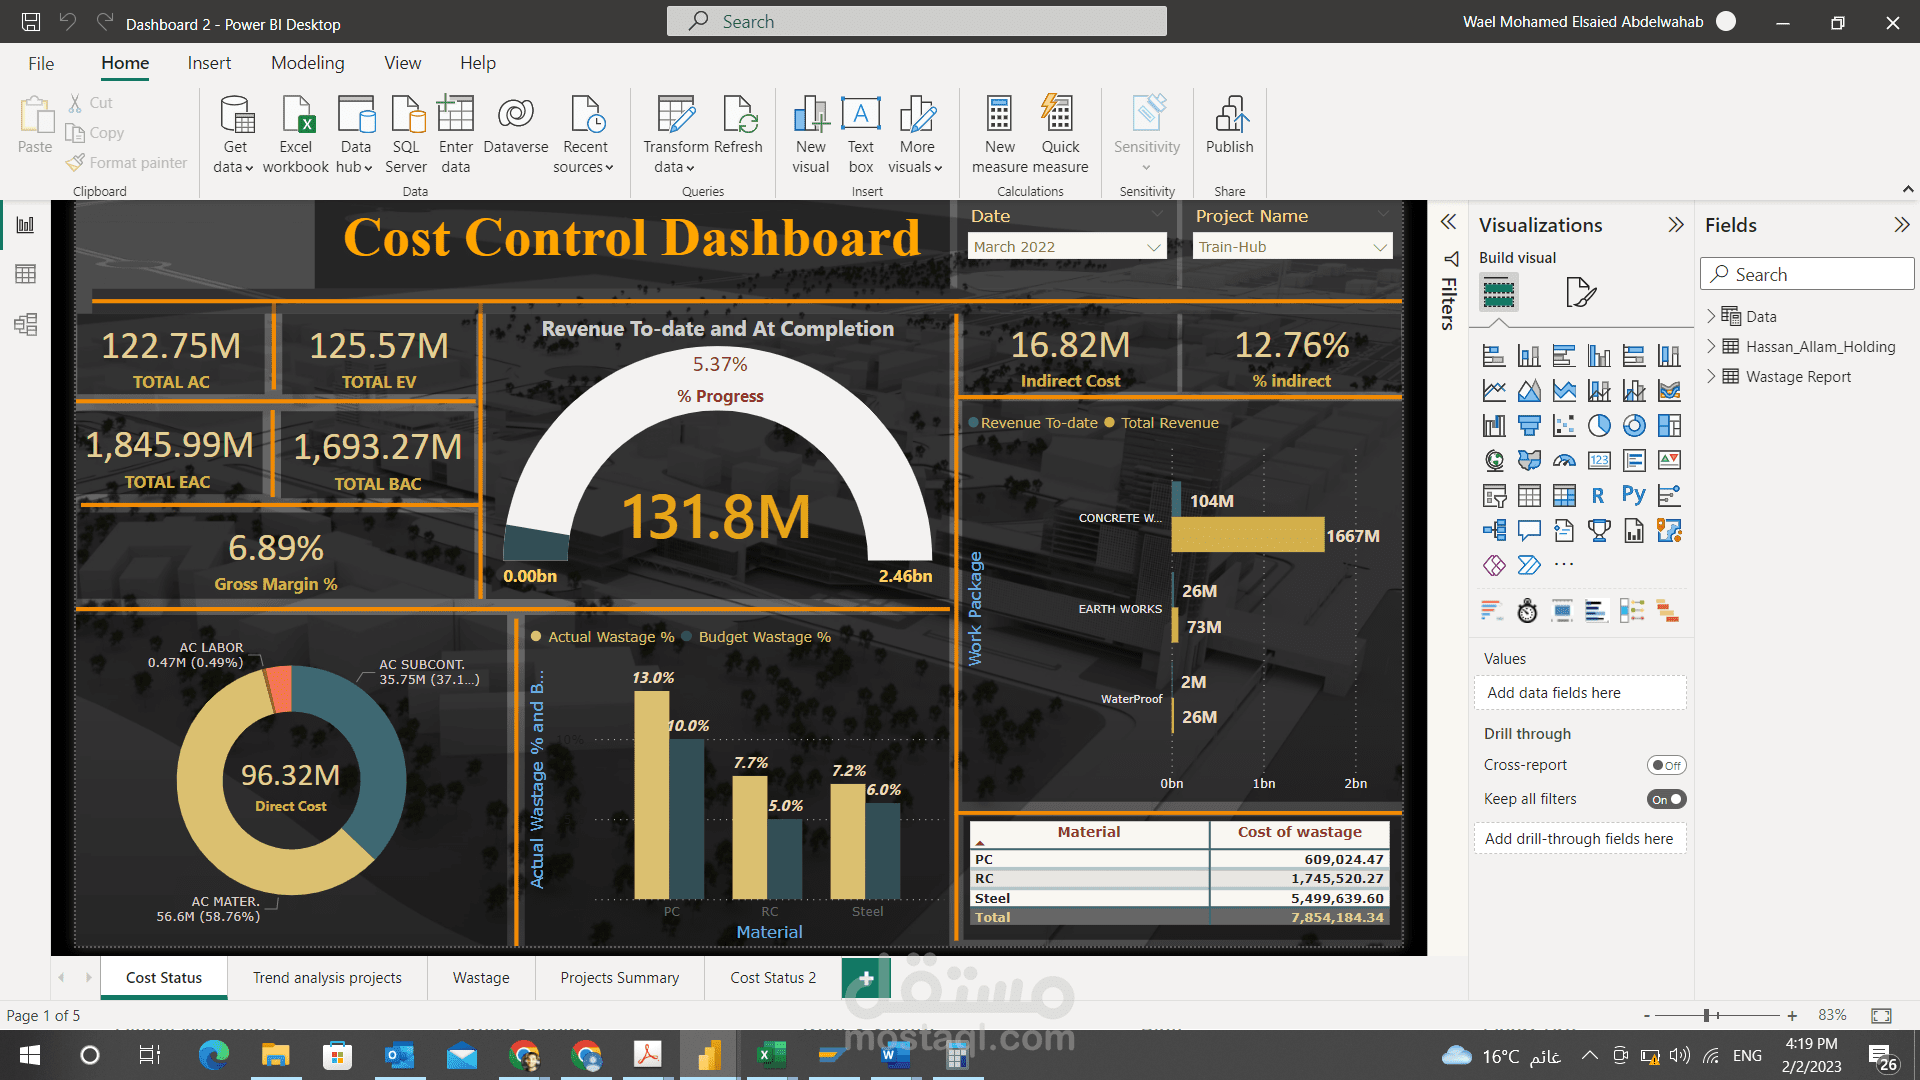Viewport: 1920px width, 1080px height.
Task: Switch to Model view in left sidebar
Action: [x=26, y=324]
